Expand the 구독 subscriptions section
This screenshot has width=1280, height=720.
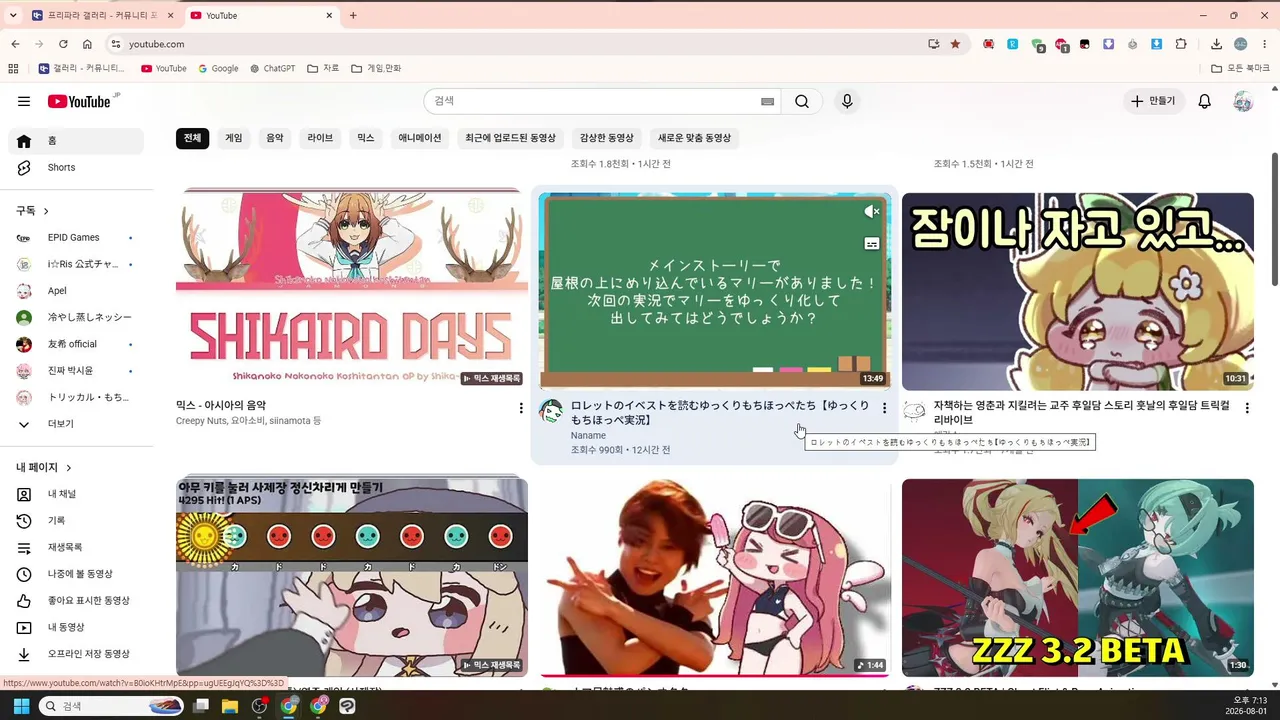coord(32,211)
